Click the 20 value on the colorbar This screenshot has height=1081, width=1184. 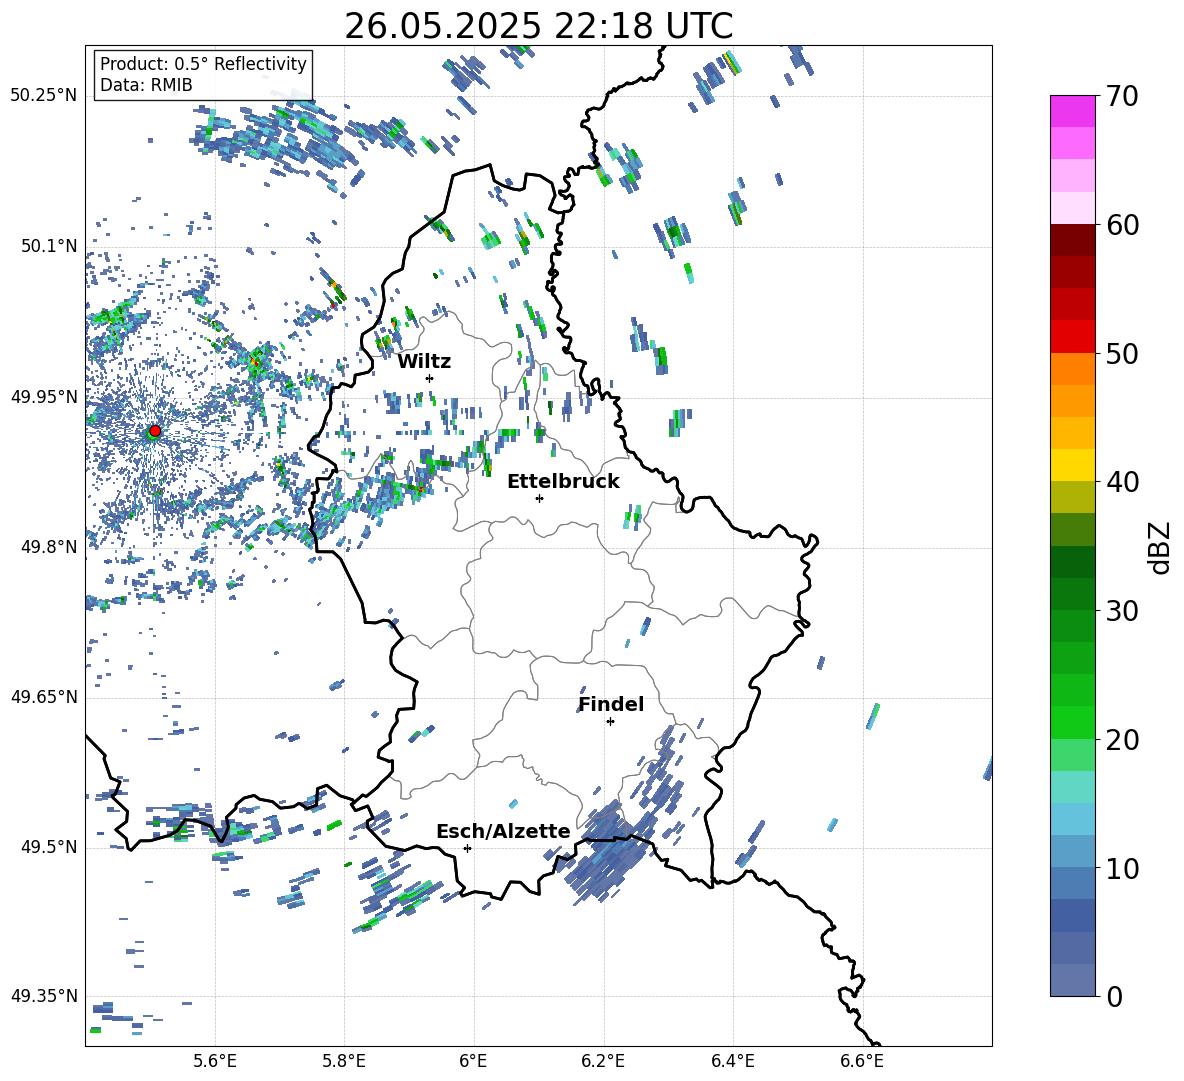1122,740
